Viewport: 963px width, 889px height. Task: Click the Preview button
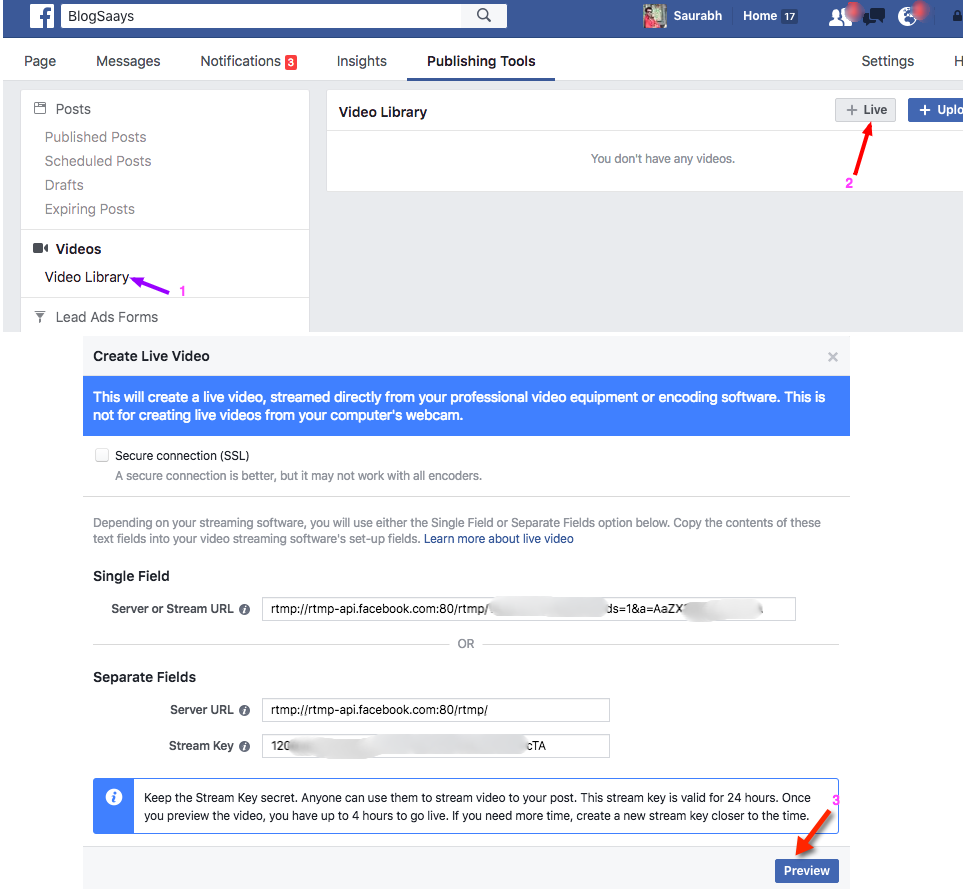pos(806,871)
